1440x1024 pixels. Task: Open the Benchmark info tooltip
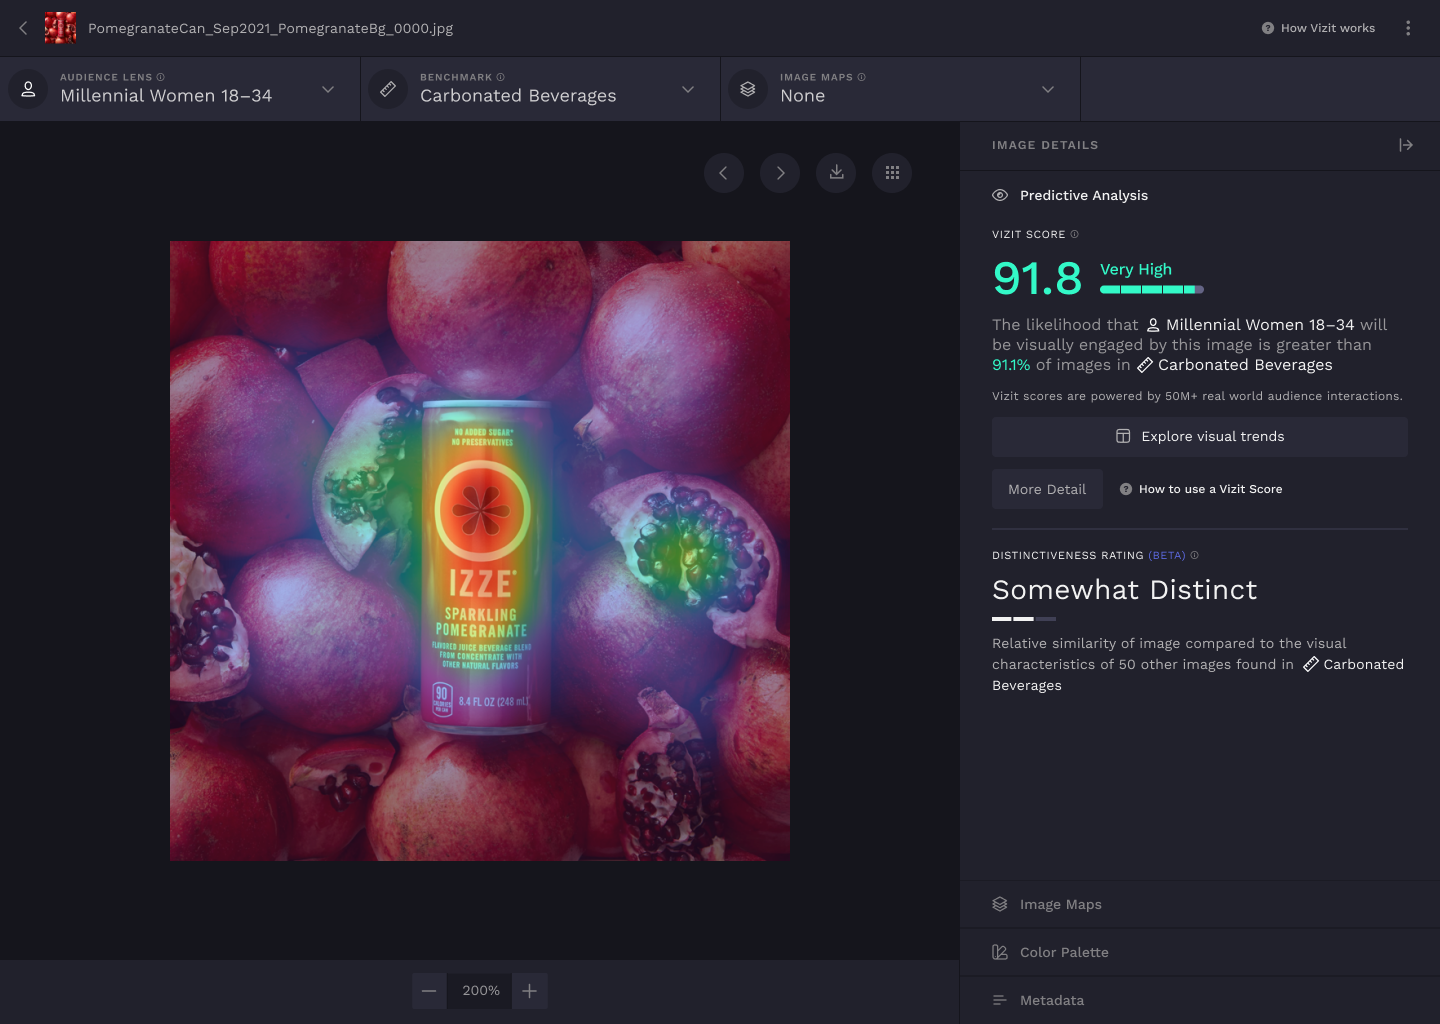pos(501,77)
